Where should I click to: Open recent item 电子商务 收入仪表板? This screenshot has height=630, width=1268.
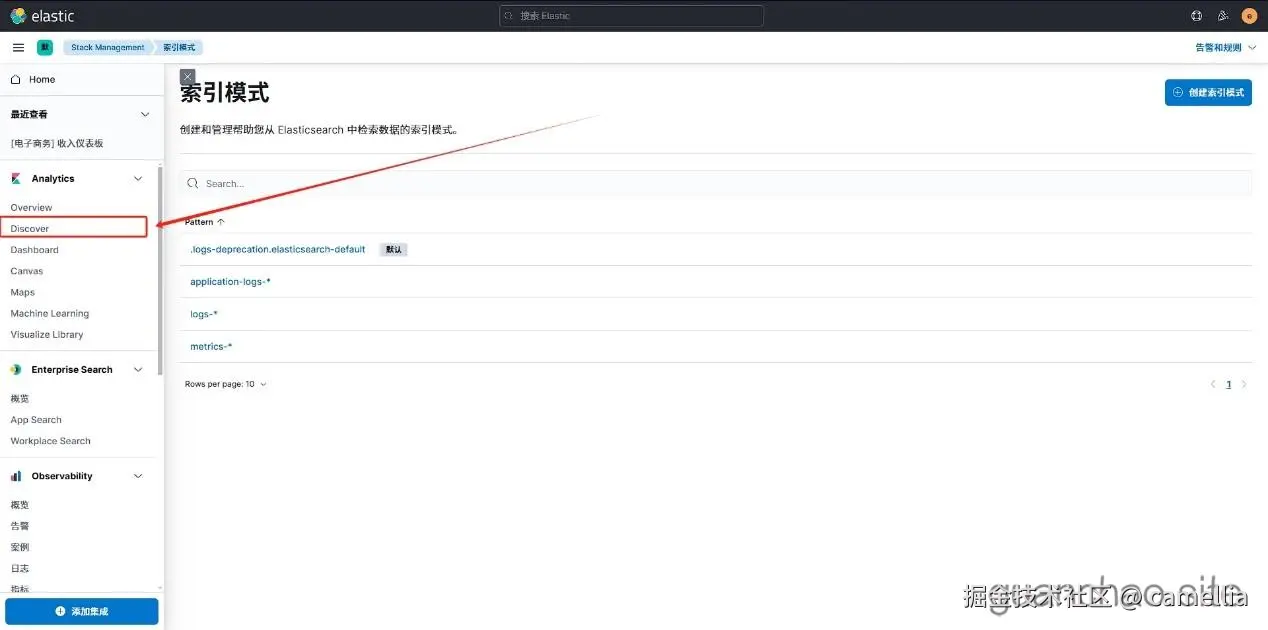pos(57,143)
